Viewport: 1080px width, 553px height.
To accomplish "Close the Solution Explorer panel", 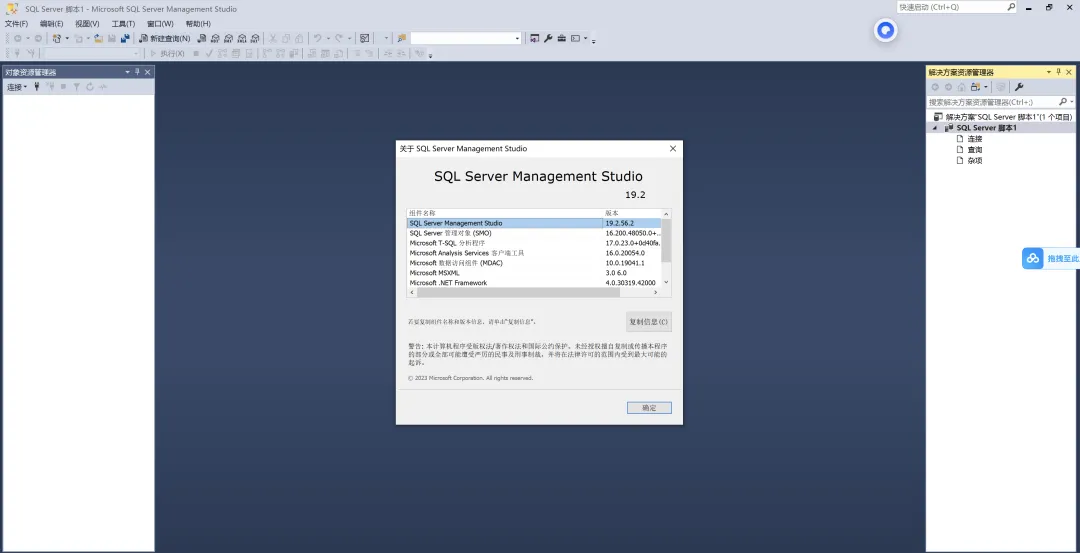I will (1070, 72).
